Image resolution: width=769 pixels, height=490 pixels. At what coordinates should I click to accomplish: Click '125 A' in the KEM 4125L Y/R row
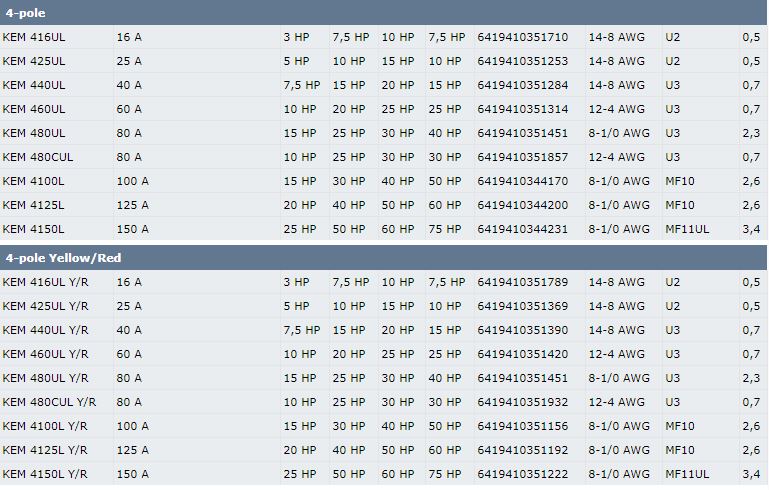tap(132, 451)
